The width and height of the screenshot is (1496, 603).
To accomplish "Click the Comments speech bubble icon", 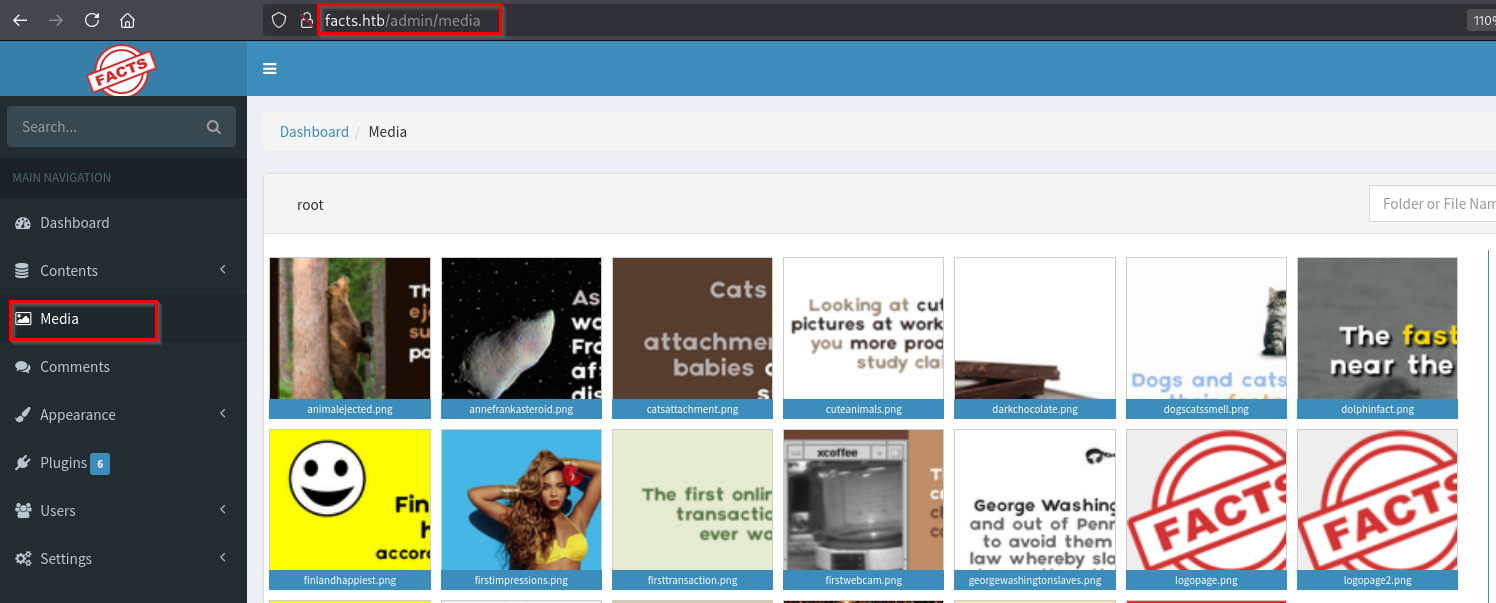I will tap(23, 367).
